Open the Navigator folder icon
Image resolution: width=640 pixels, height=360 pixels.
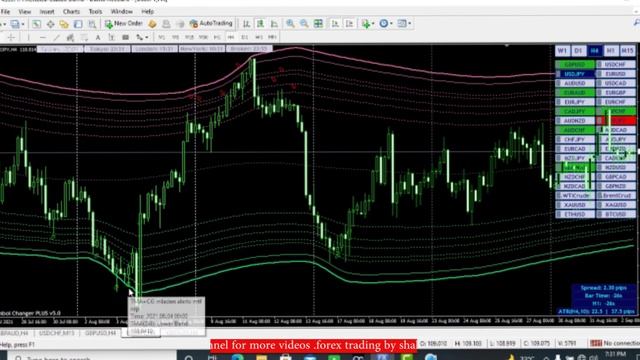coord(64,24)
